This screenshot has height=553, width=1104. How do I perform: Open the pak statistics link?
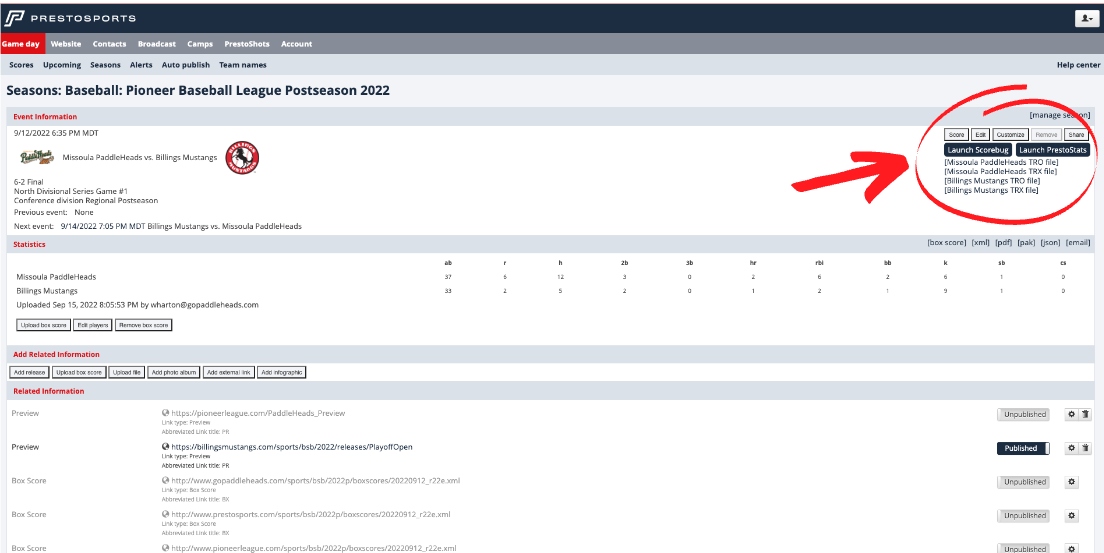coord(1027,243)
